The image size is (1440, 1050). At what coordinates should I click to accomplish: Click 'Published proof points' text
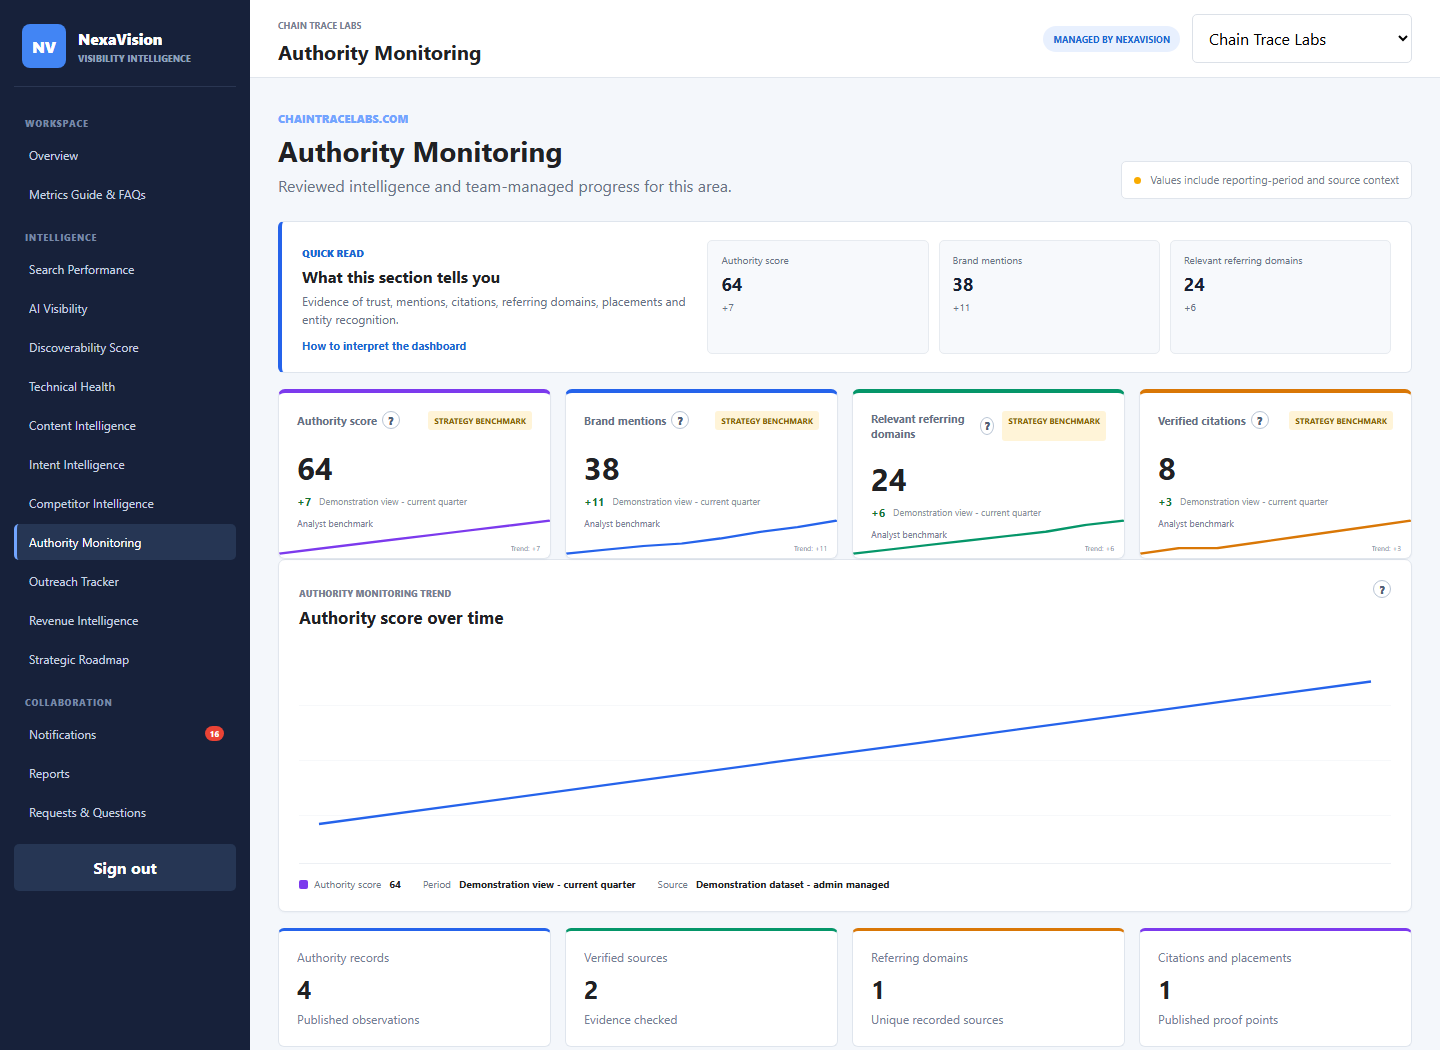coord(1218,1020)
